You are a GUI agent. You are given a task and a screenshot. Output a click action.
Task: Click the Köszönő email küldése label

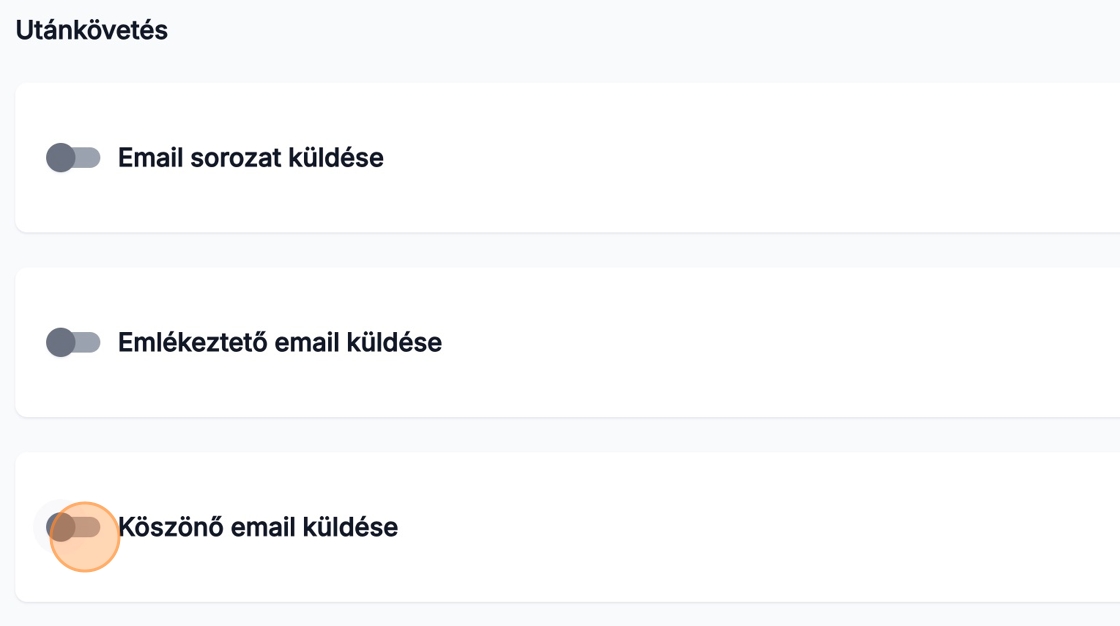pyautogui.click(x=257, y=527)
